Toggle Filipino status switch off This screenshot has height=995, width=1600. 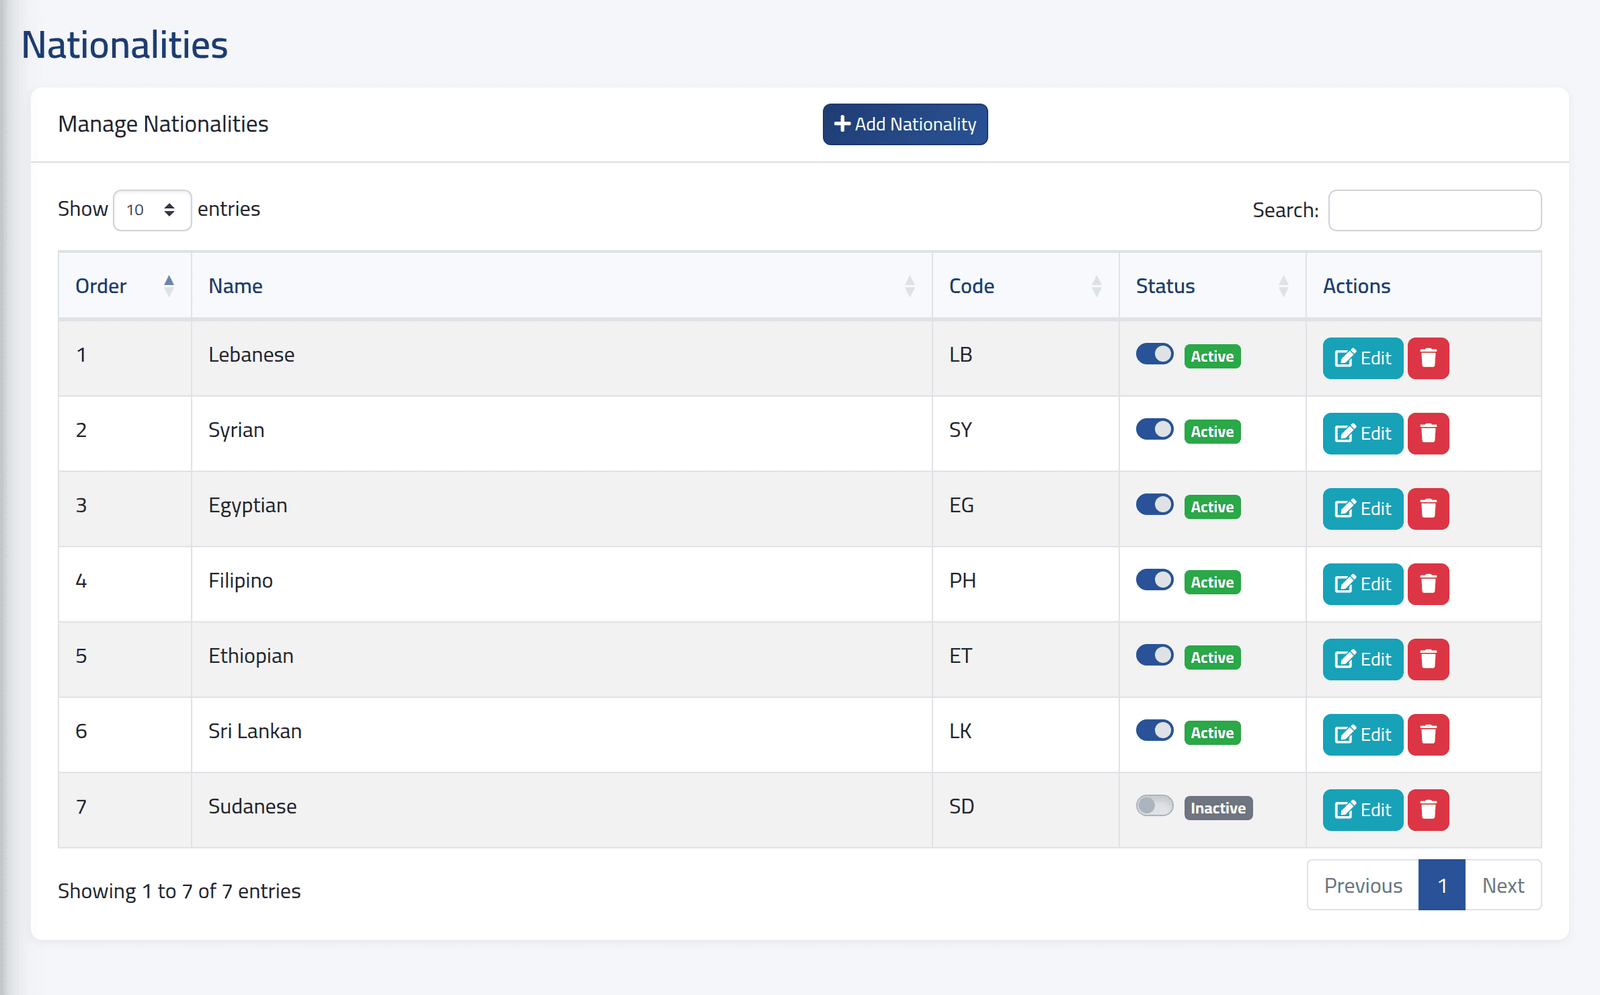[x=1155, y=580]
